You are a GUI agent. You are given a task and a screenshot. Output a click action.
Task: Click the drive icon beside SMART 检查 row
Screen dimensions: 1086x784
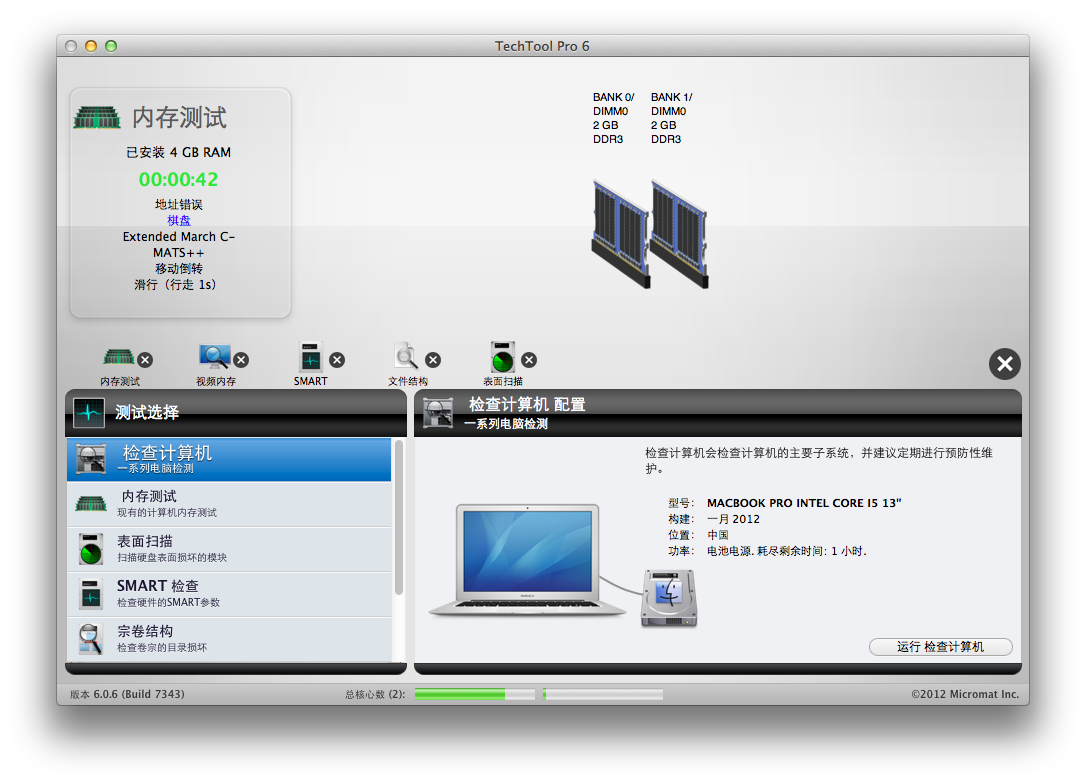tap(91, 594)
